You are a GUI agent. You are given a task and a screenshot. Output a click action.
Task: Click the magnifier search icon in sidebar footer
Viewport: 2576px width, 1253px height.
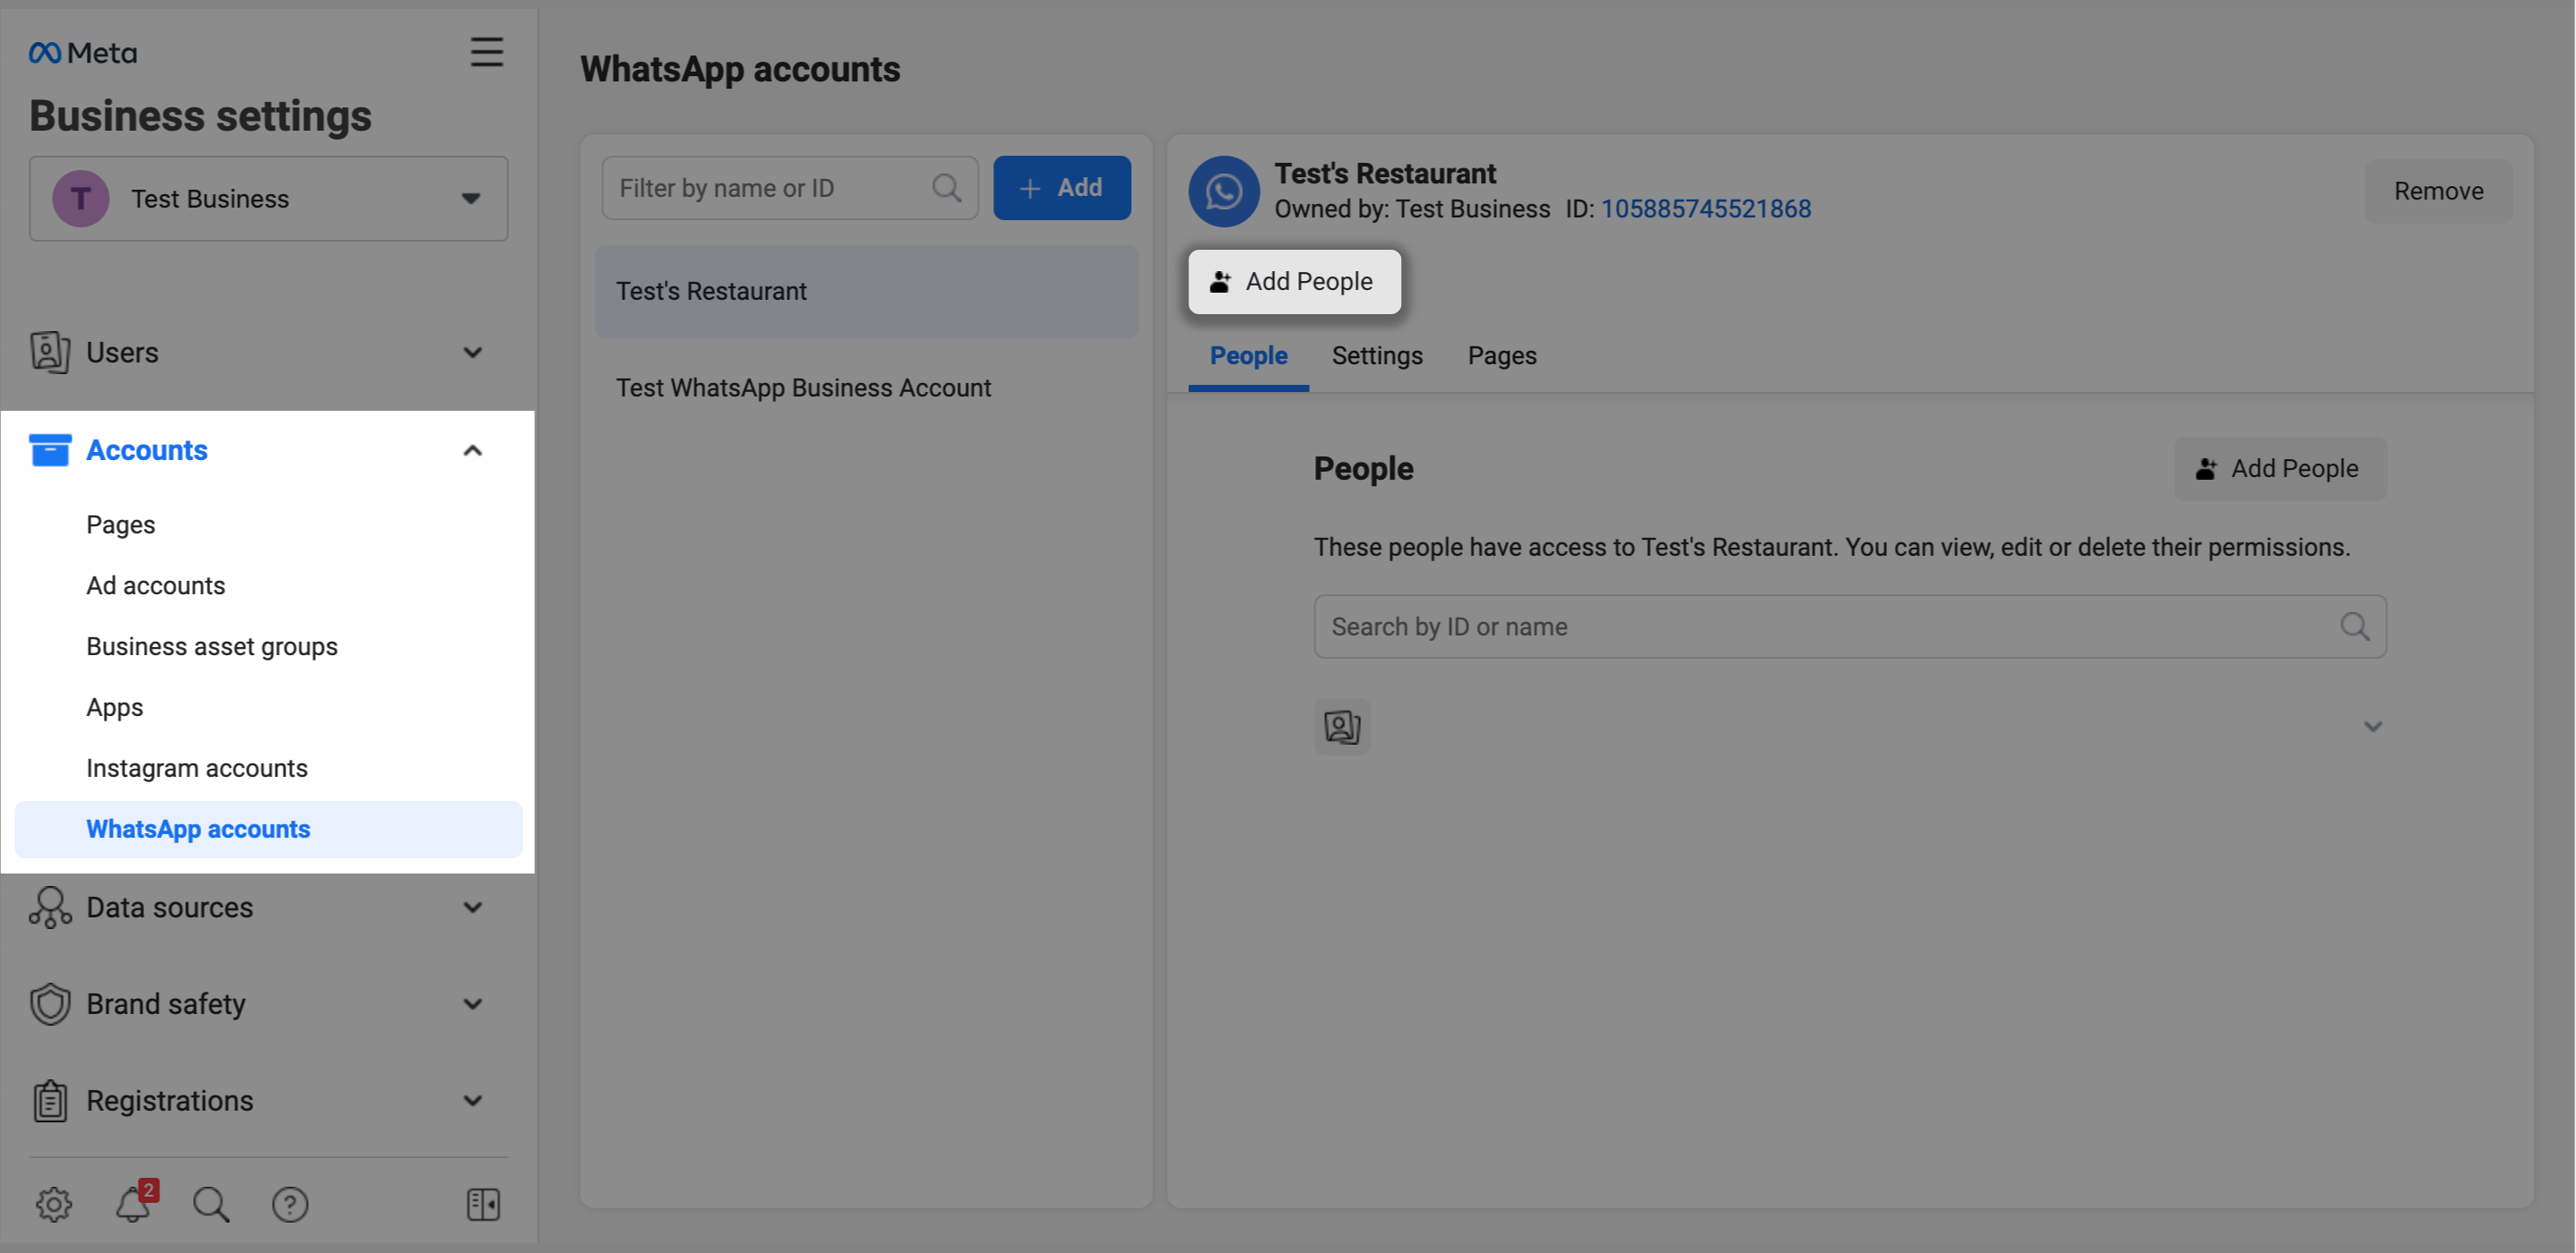pos(211,1204)
